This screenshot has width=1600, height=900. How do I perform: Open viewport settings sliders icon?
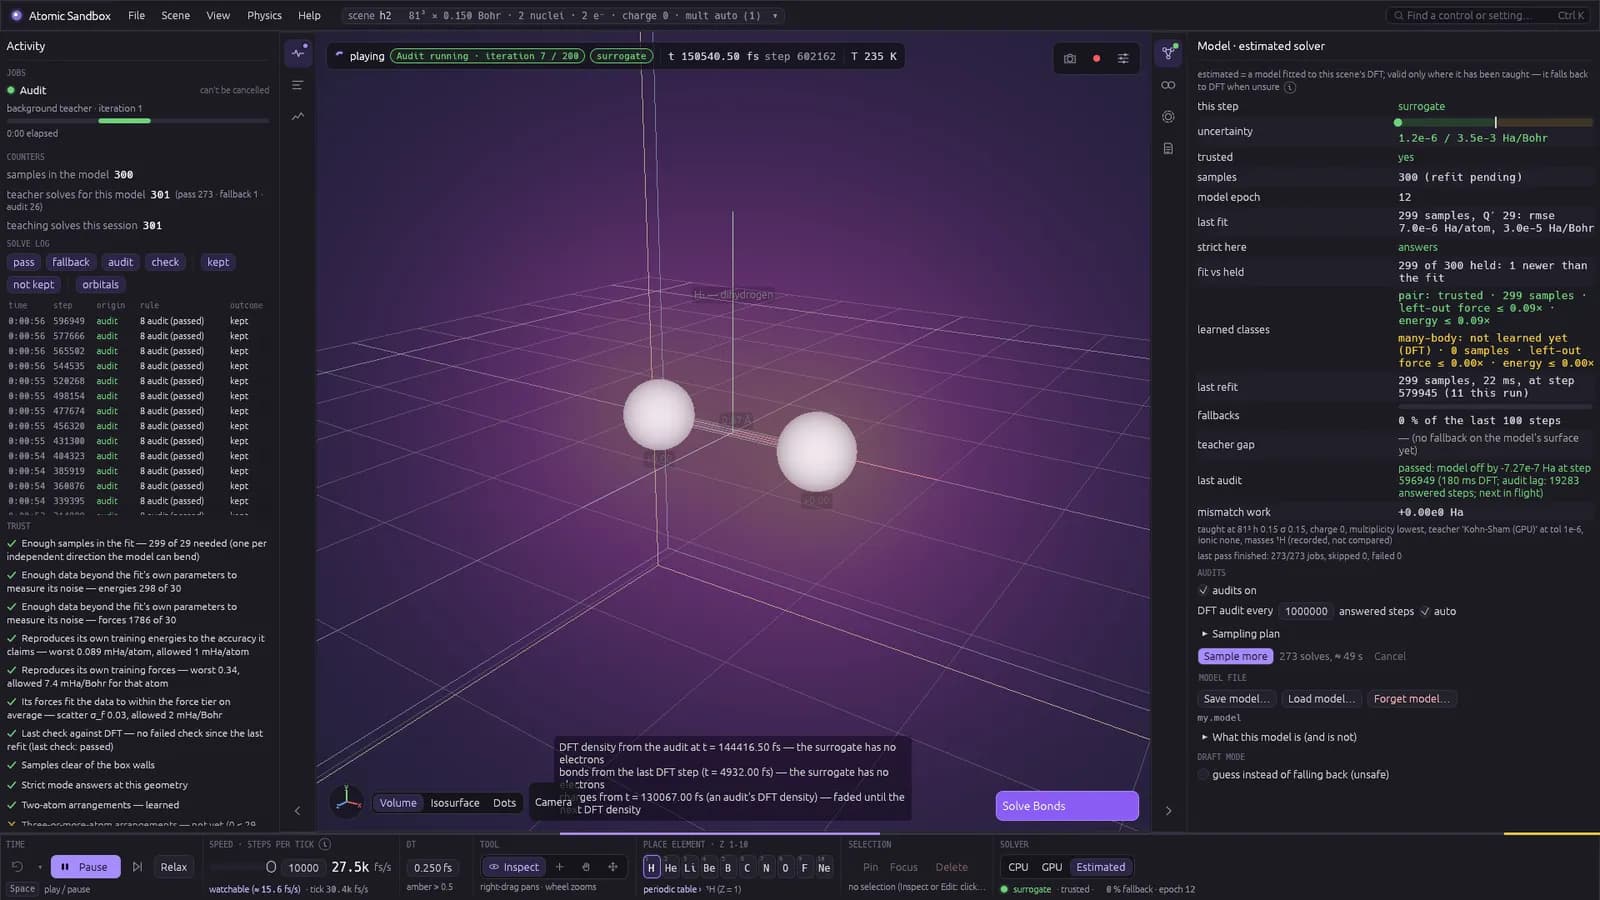pyautogui.click(x=1123, y=58)
